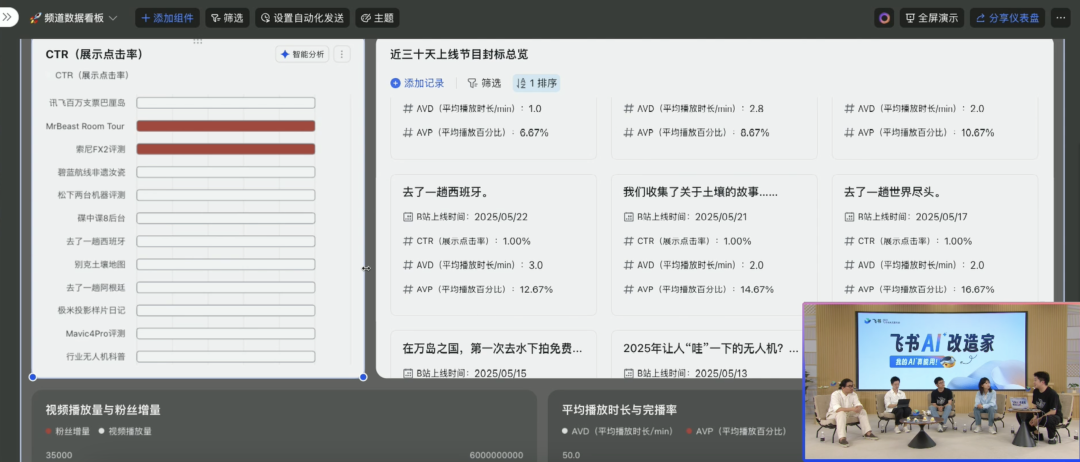Click the AVP value 6.67%

[534, 133]
